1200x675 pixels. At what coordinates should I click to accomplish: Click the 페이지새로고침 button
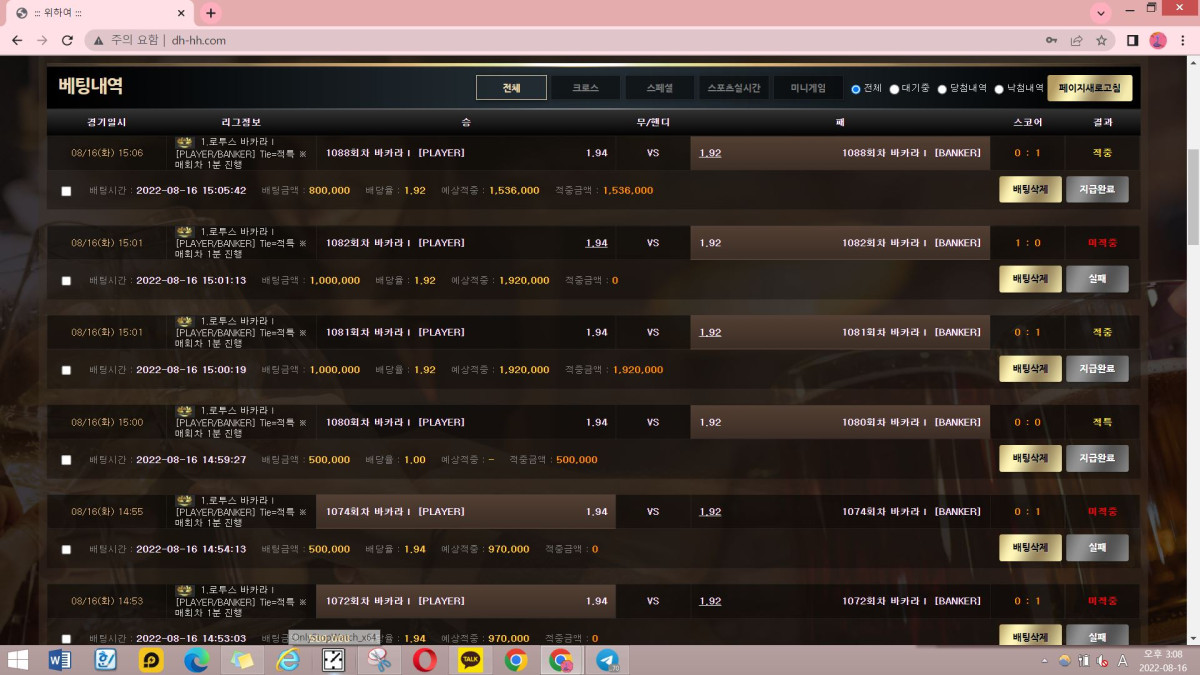(1089, 88)
